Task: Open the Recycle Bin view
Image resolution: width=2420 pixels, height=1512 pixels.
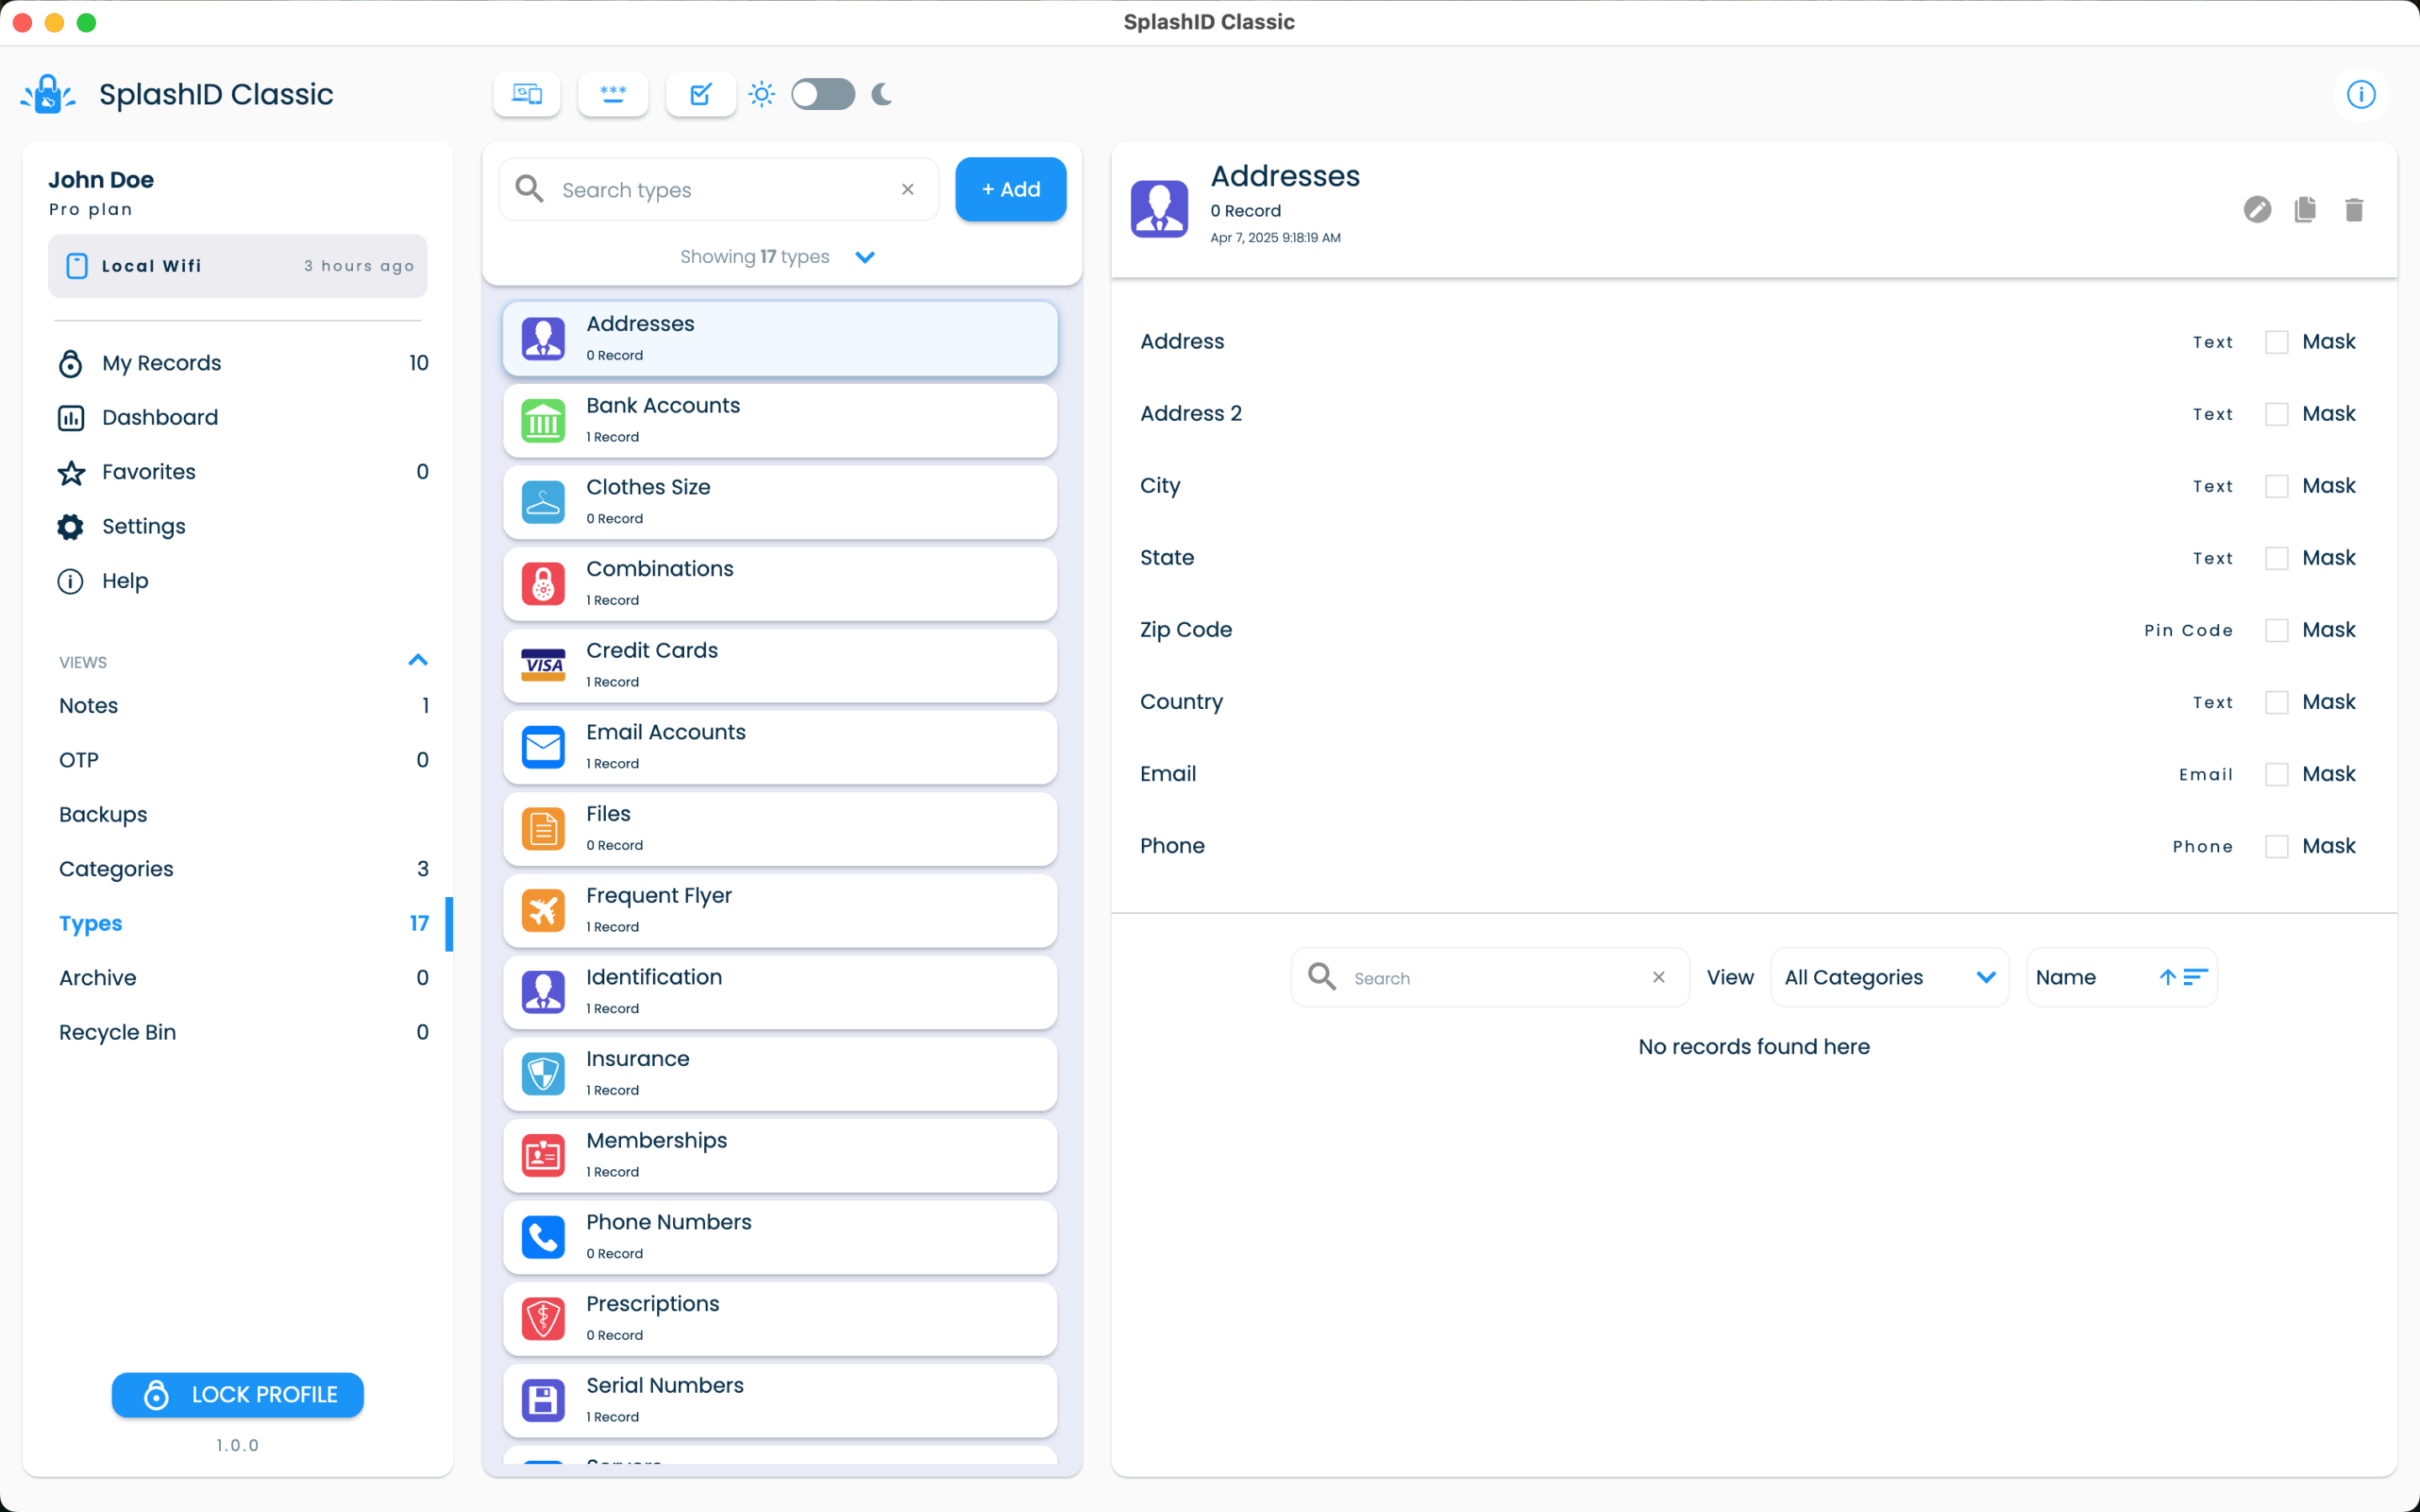Action: 243,1032
